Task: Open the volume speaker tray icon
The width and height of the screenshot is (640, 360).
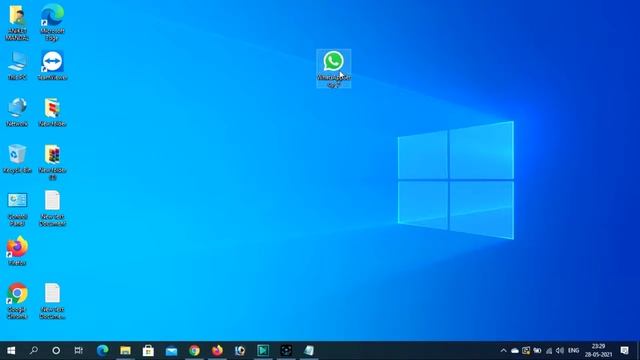Action: [560, 351]
